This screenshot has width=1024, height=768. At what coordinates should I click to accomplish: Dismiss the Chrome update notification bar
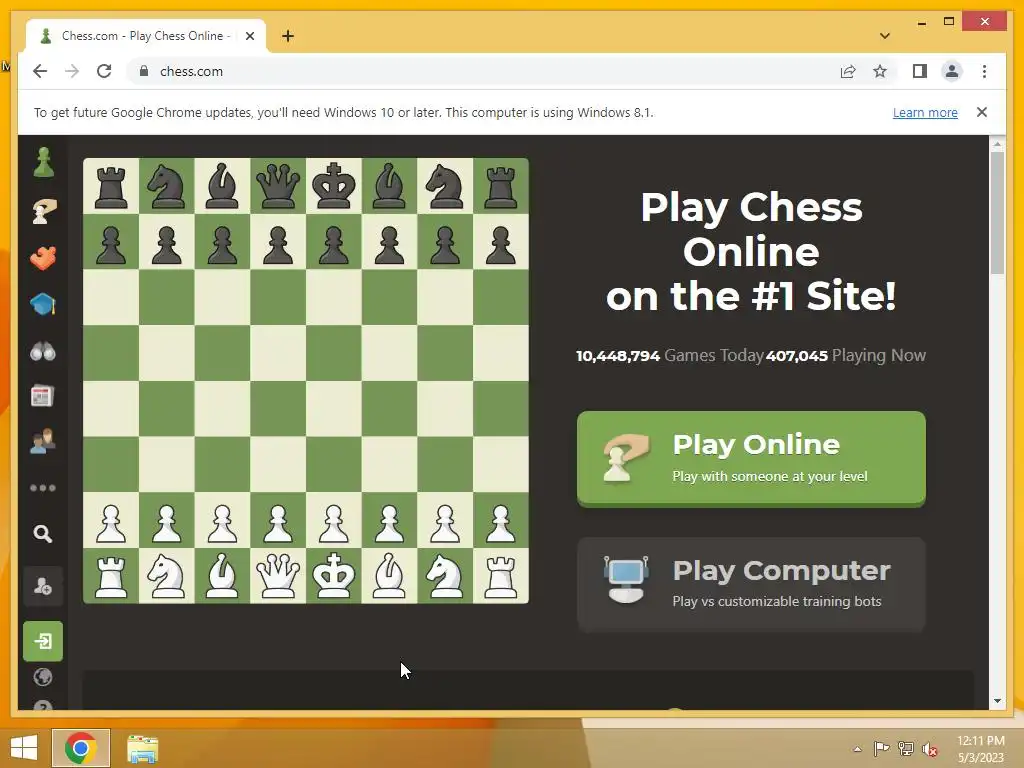pyautogui.click(x=982, y=112)
